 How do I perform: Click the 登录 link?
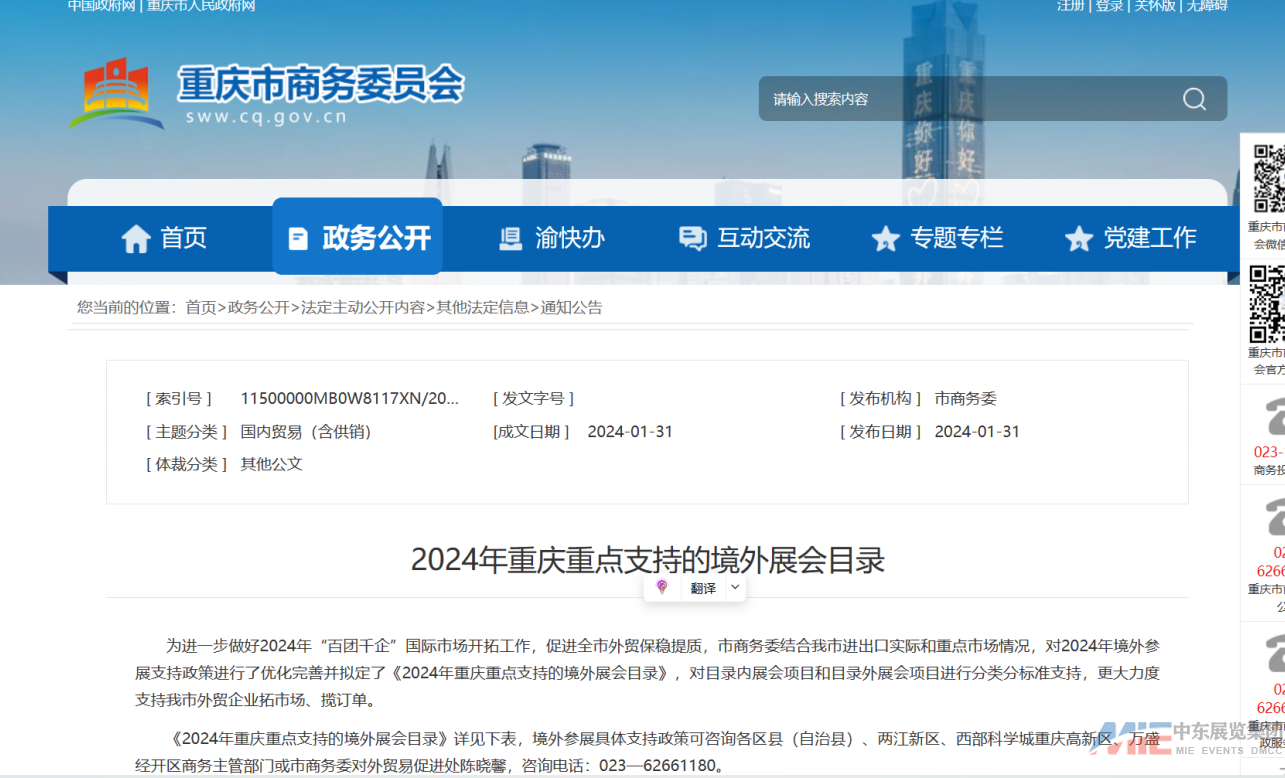(1109, 6)
